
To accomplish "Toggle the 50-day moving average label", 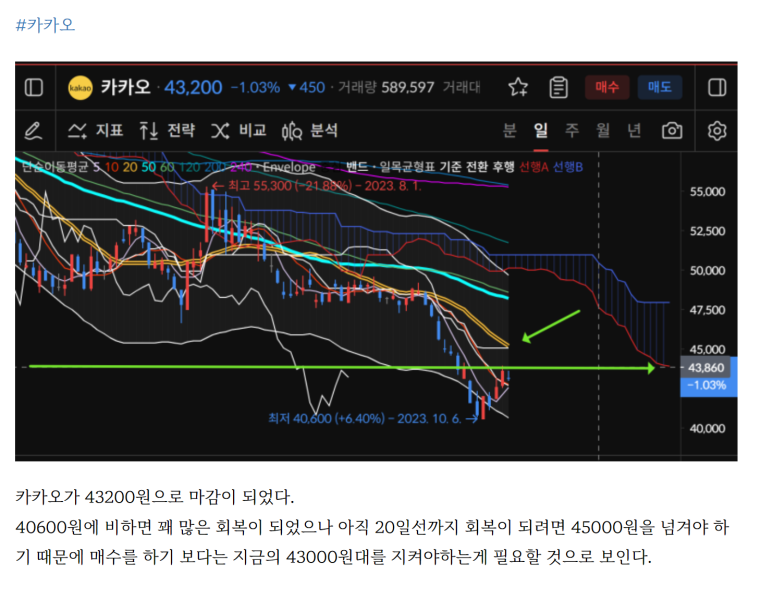I will click(x=148, y=167).
